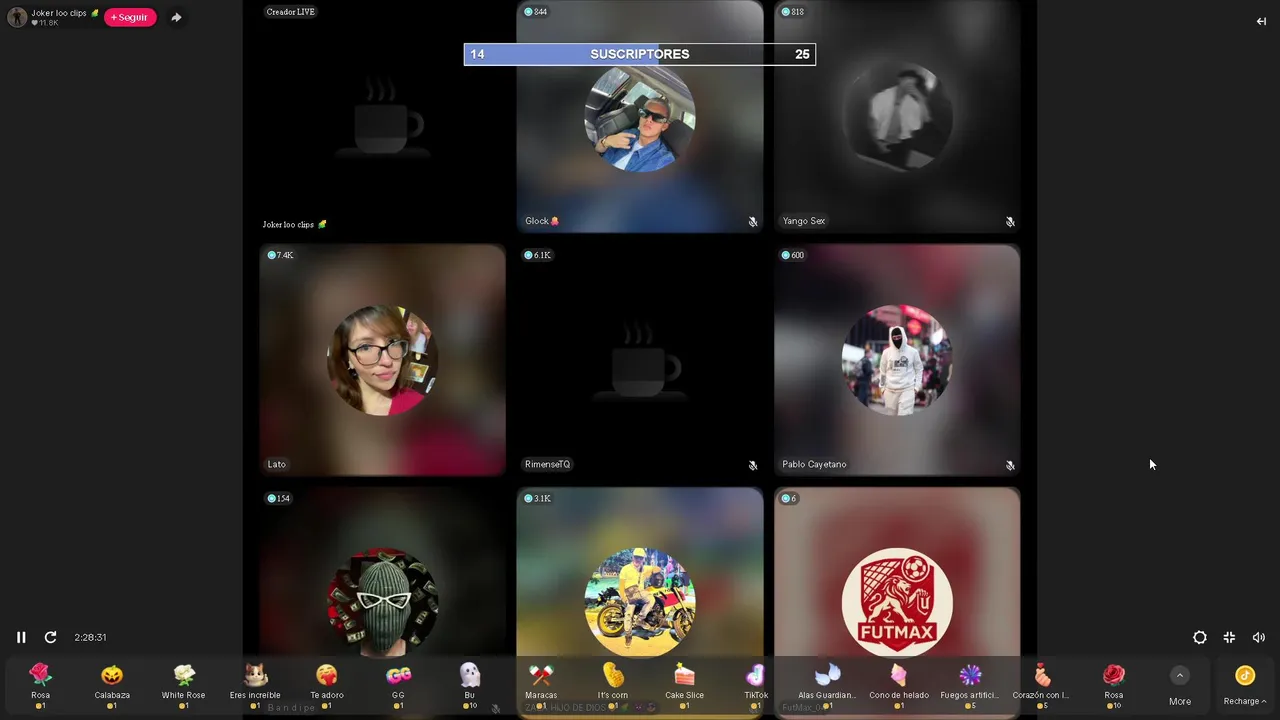Send the Rosa gift costing 1 coin
Viewport: 1280px width, 720px height.
point(40,686)
